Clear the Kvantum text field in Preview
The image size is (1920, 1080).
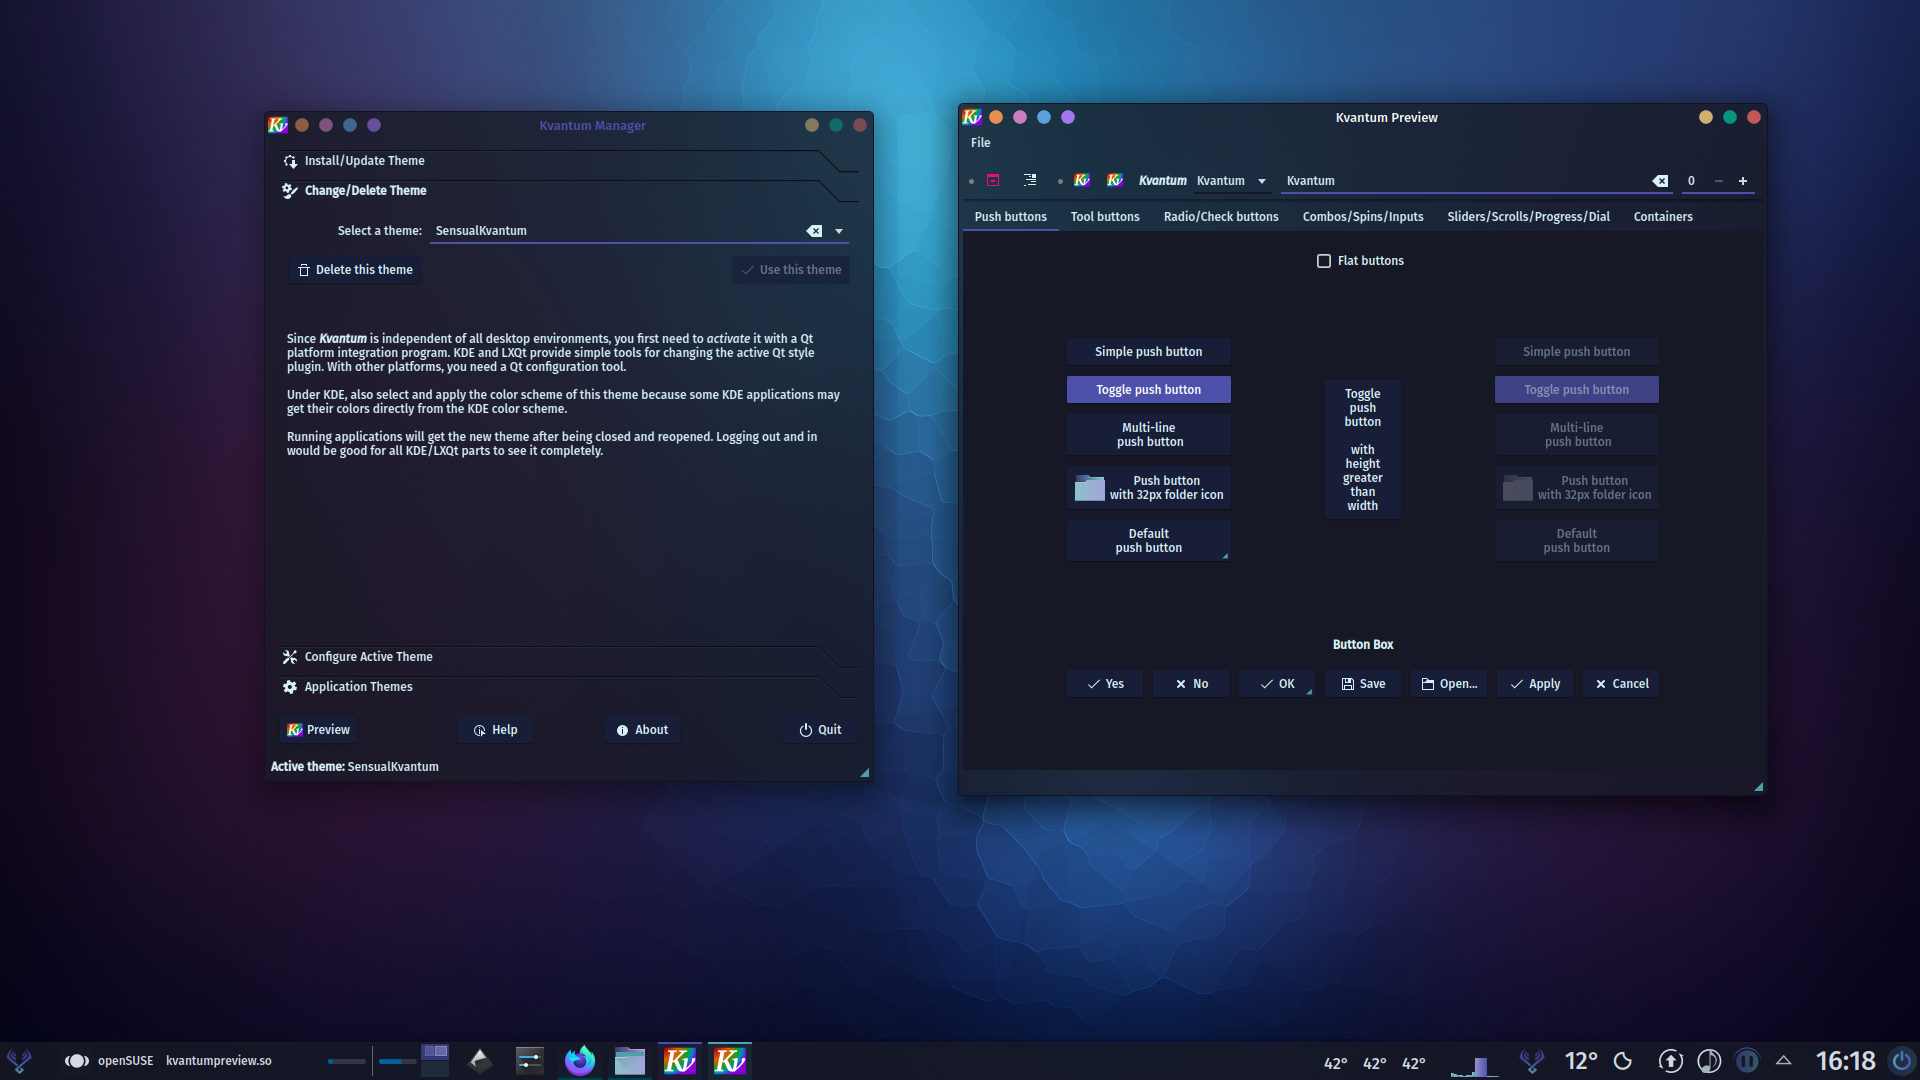tap(1660, 181)
